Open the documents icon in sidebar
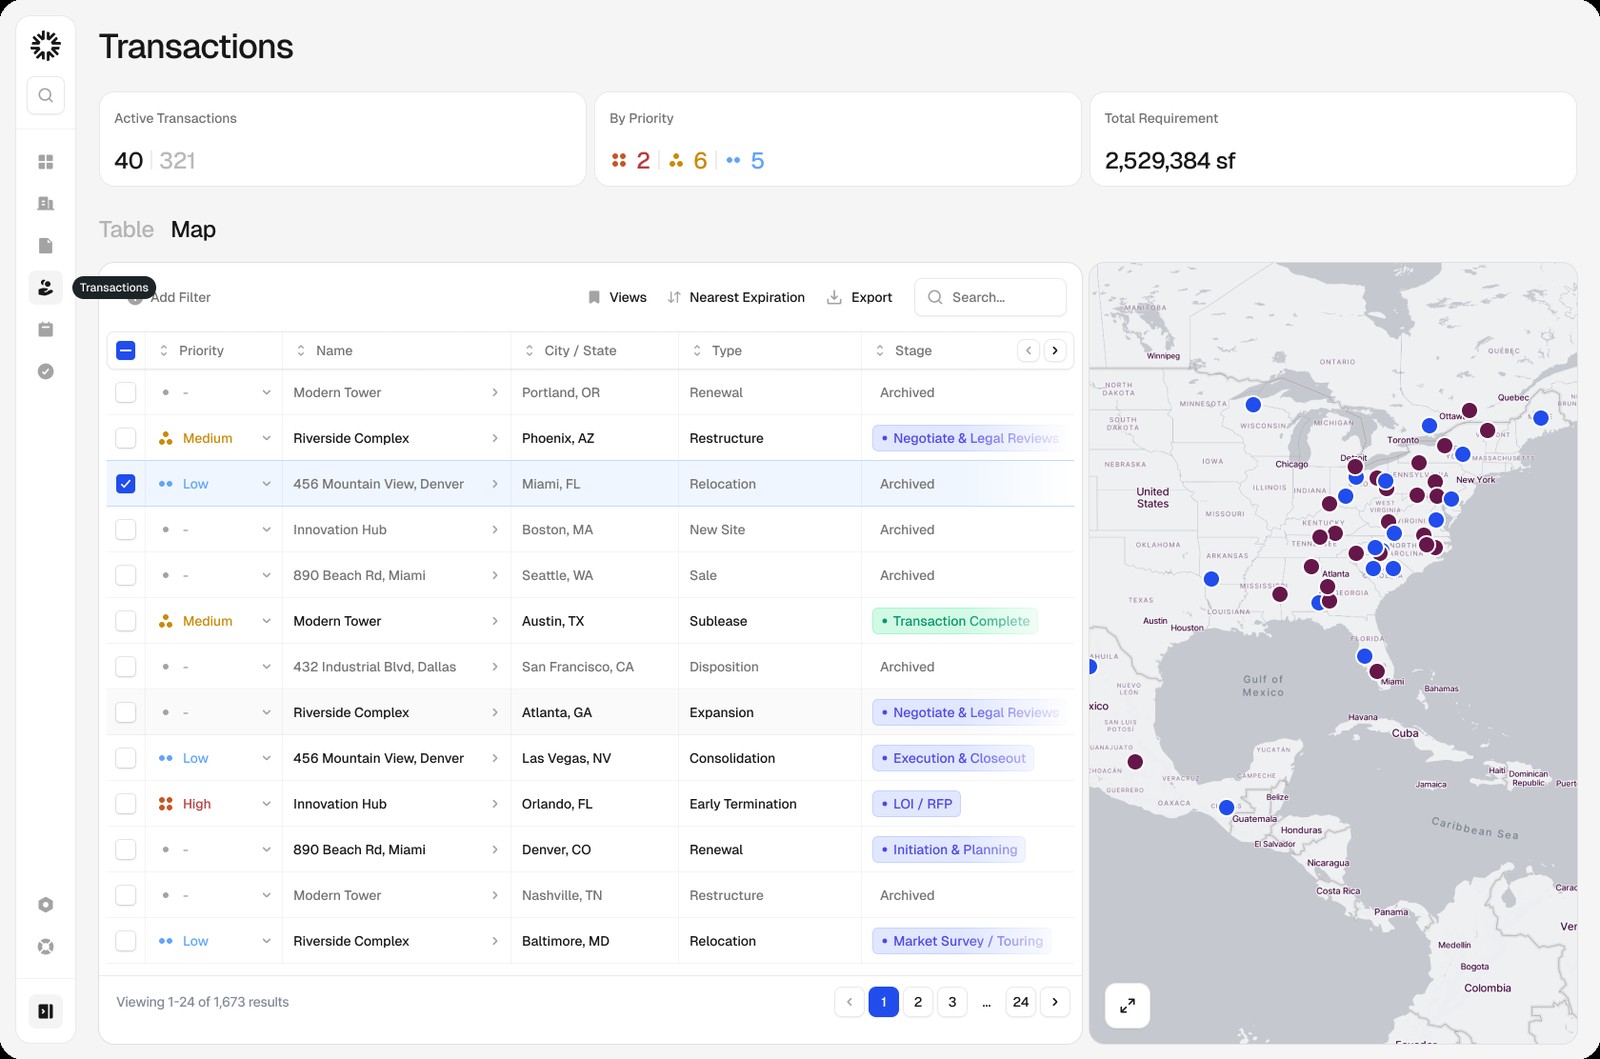The image size is (1600, 1059). [45, 245]
